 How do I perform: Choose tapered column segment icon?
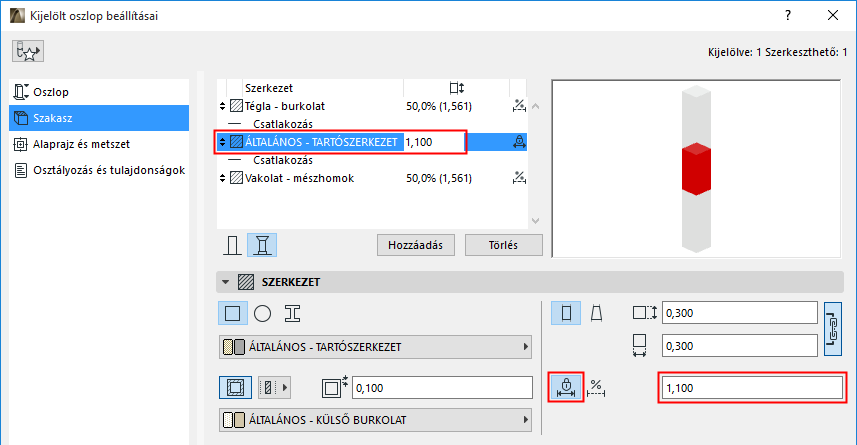coord(597,313)
